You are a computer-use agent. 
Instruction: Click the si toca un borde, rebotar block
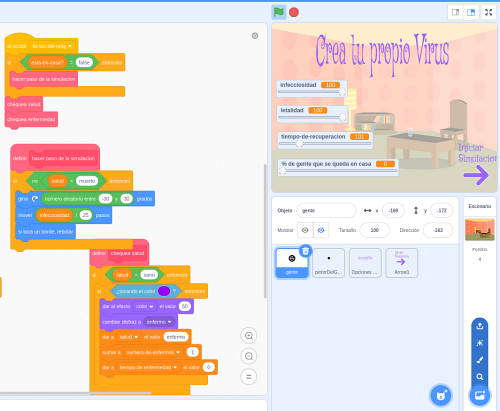click(46, 232)
